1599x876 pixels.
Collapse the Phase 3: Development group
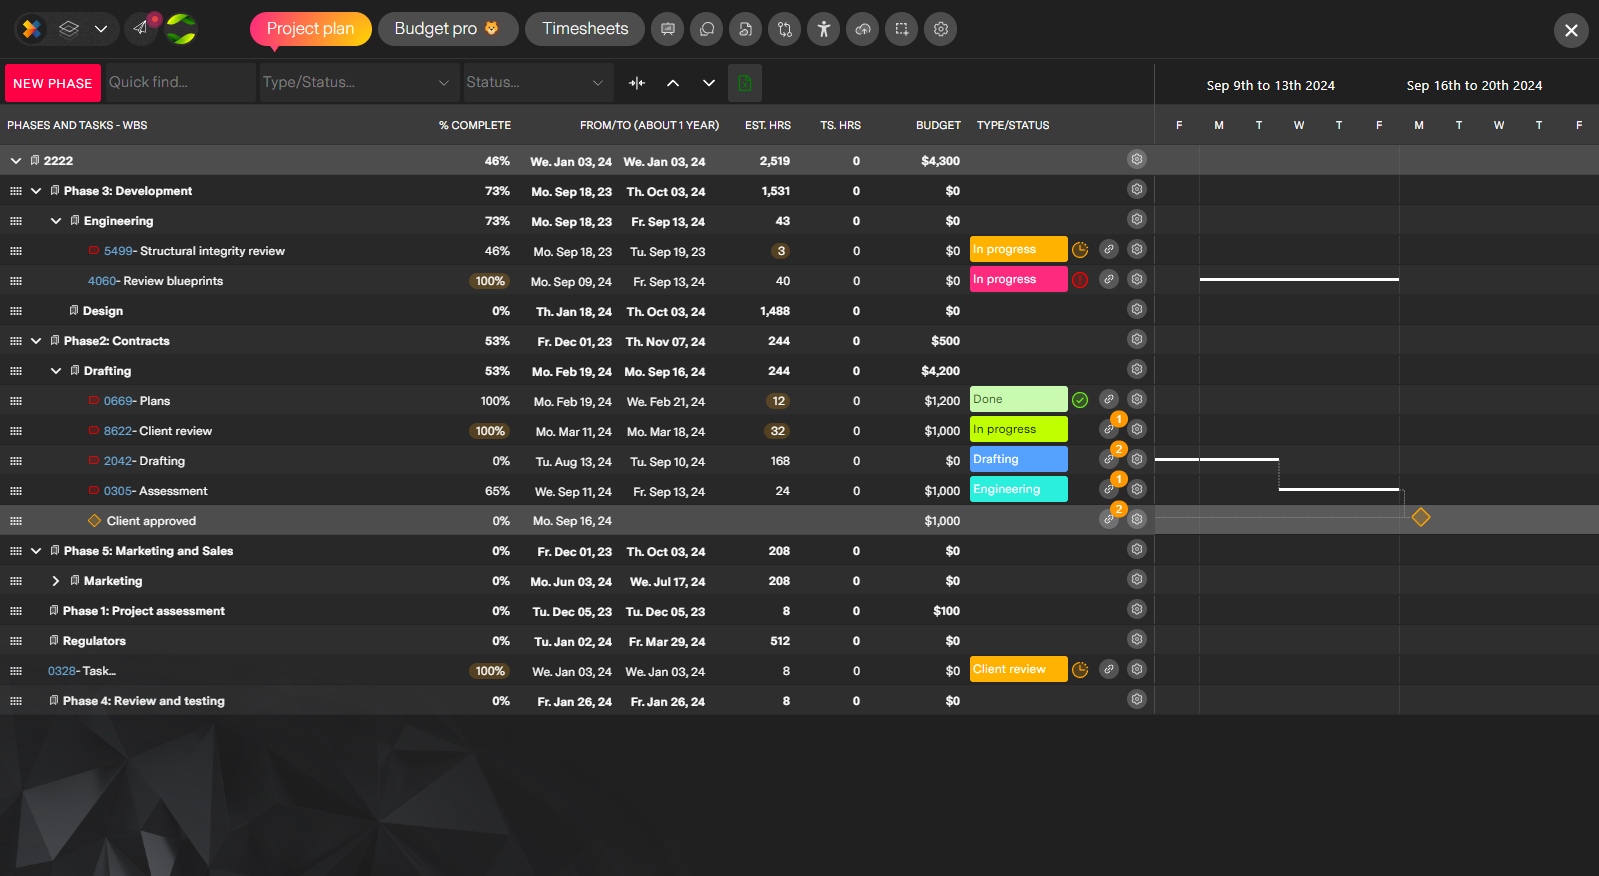pyautogui.click(x=36, y=191)
